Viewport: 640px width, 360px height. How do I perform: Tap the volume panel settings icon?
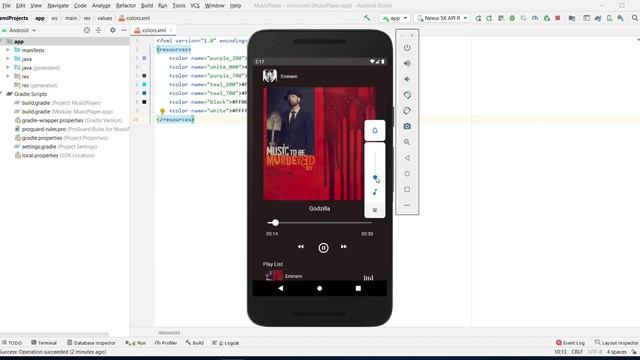click(x=375, y=210)
